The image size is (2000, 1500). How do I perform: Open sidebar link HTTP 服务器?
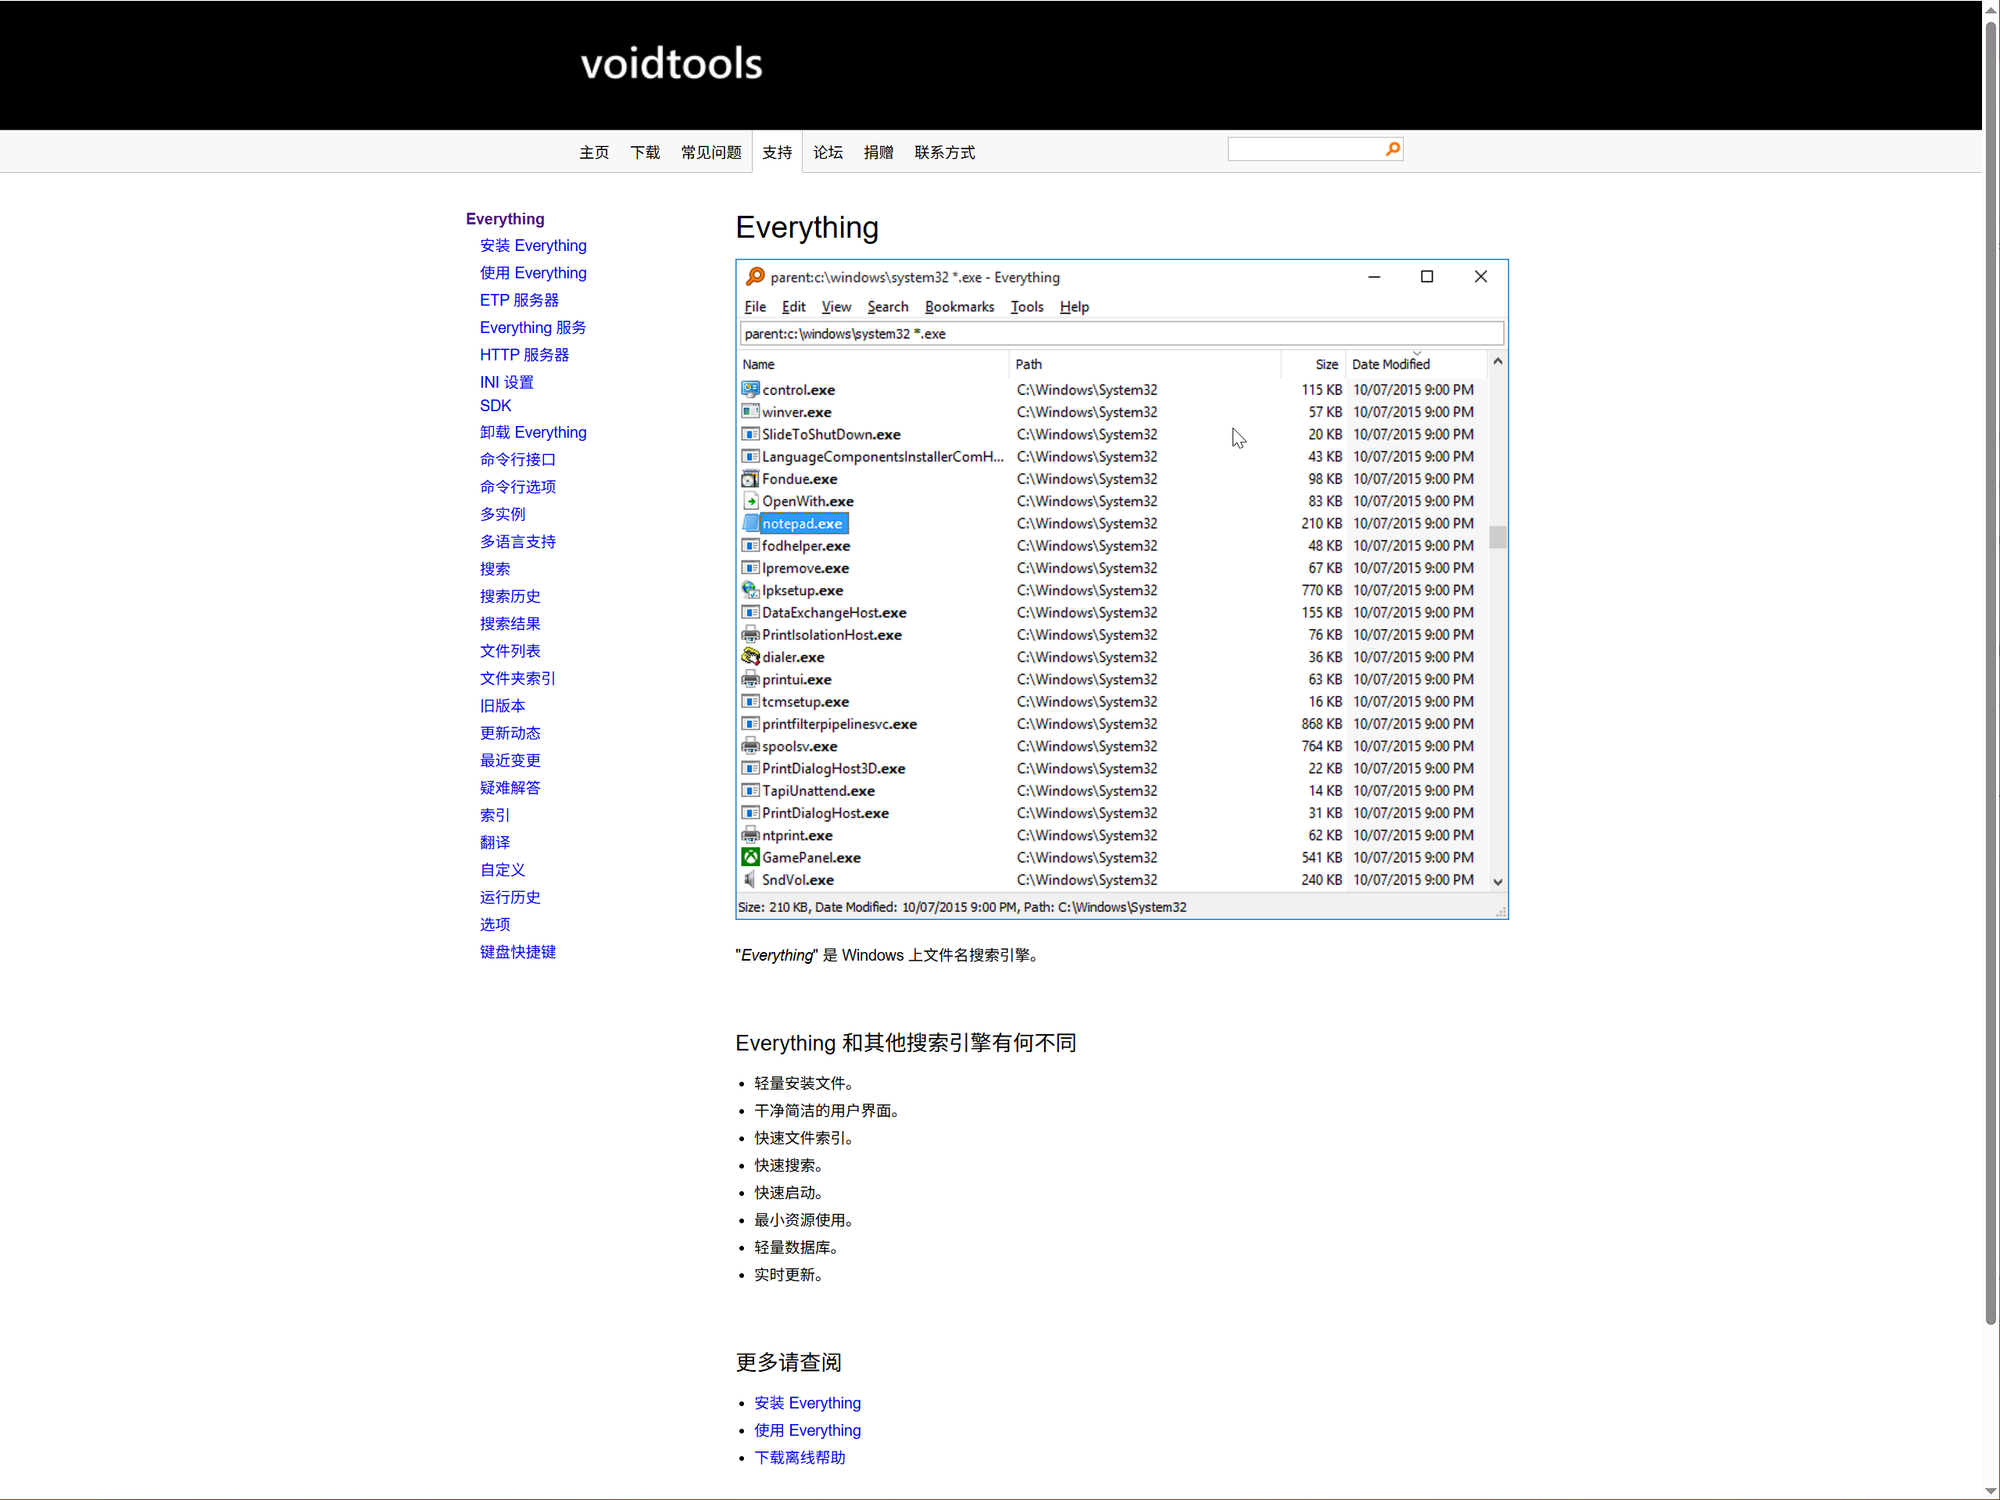pyautogui.click(x=524, y=355)
